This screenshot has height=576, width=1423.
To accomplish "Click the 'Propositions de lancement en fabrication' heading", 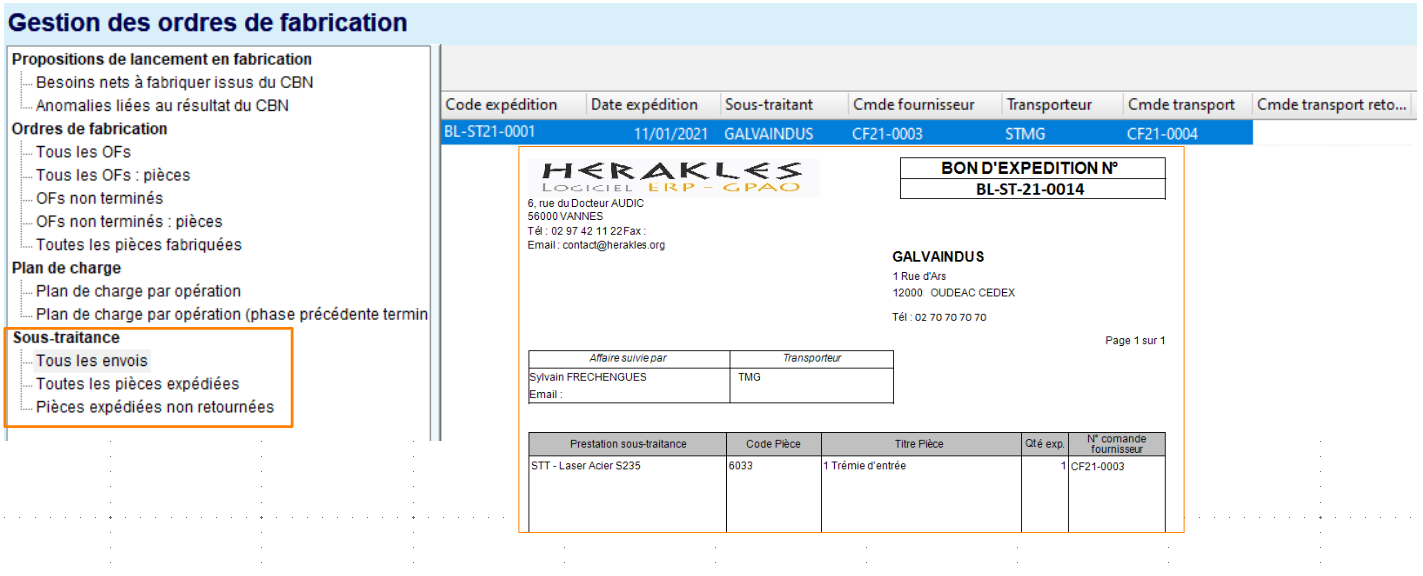I will point(162,60).
